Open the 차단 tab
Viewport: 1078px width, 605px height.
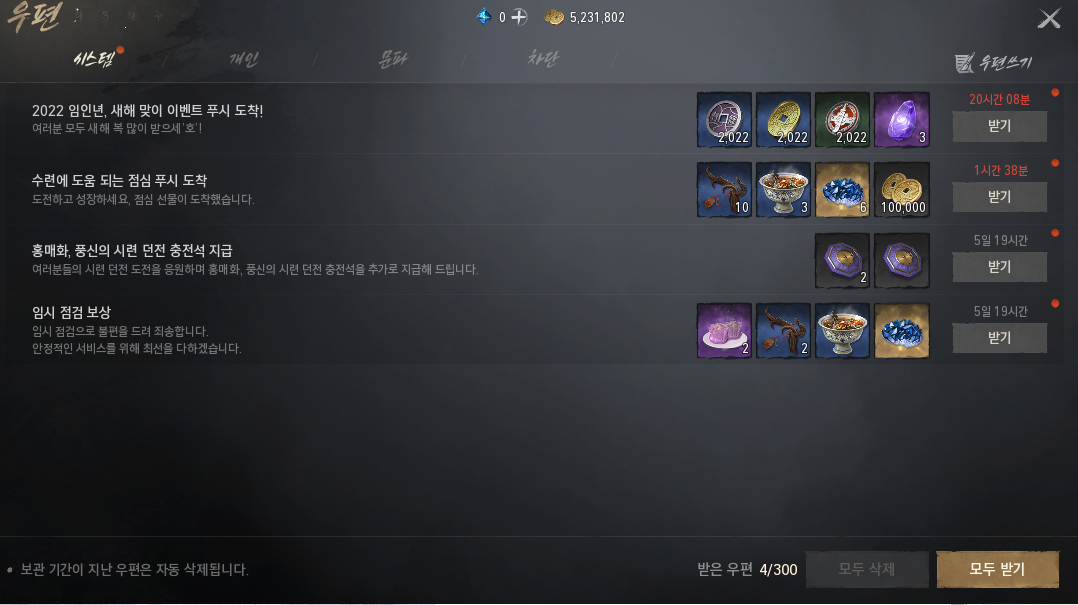pyautogui.click(x=542, y=59)
